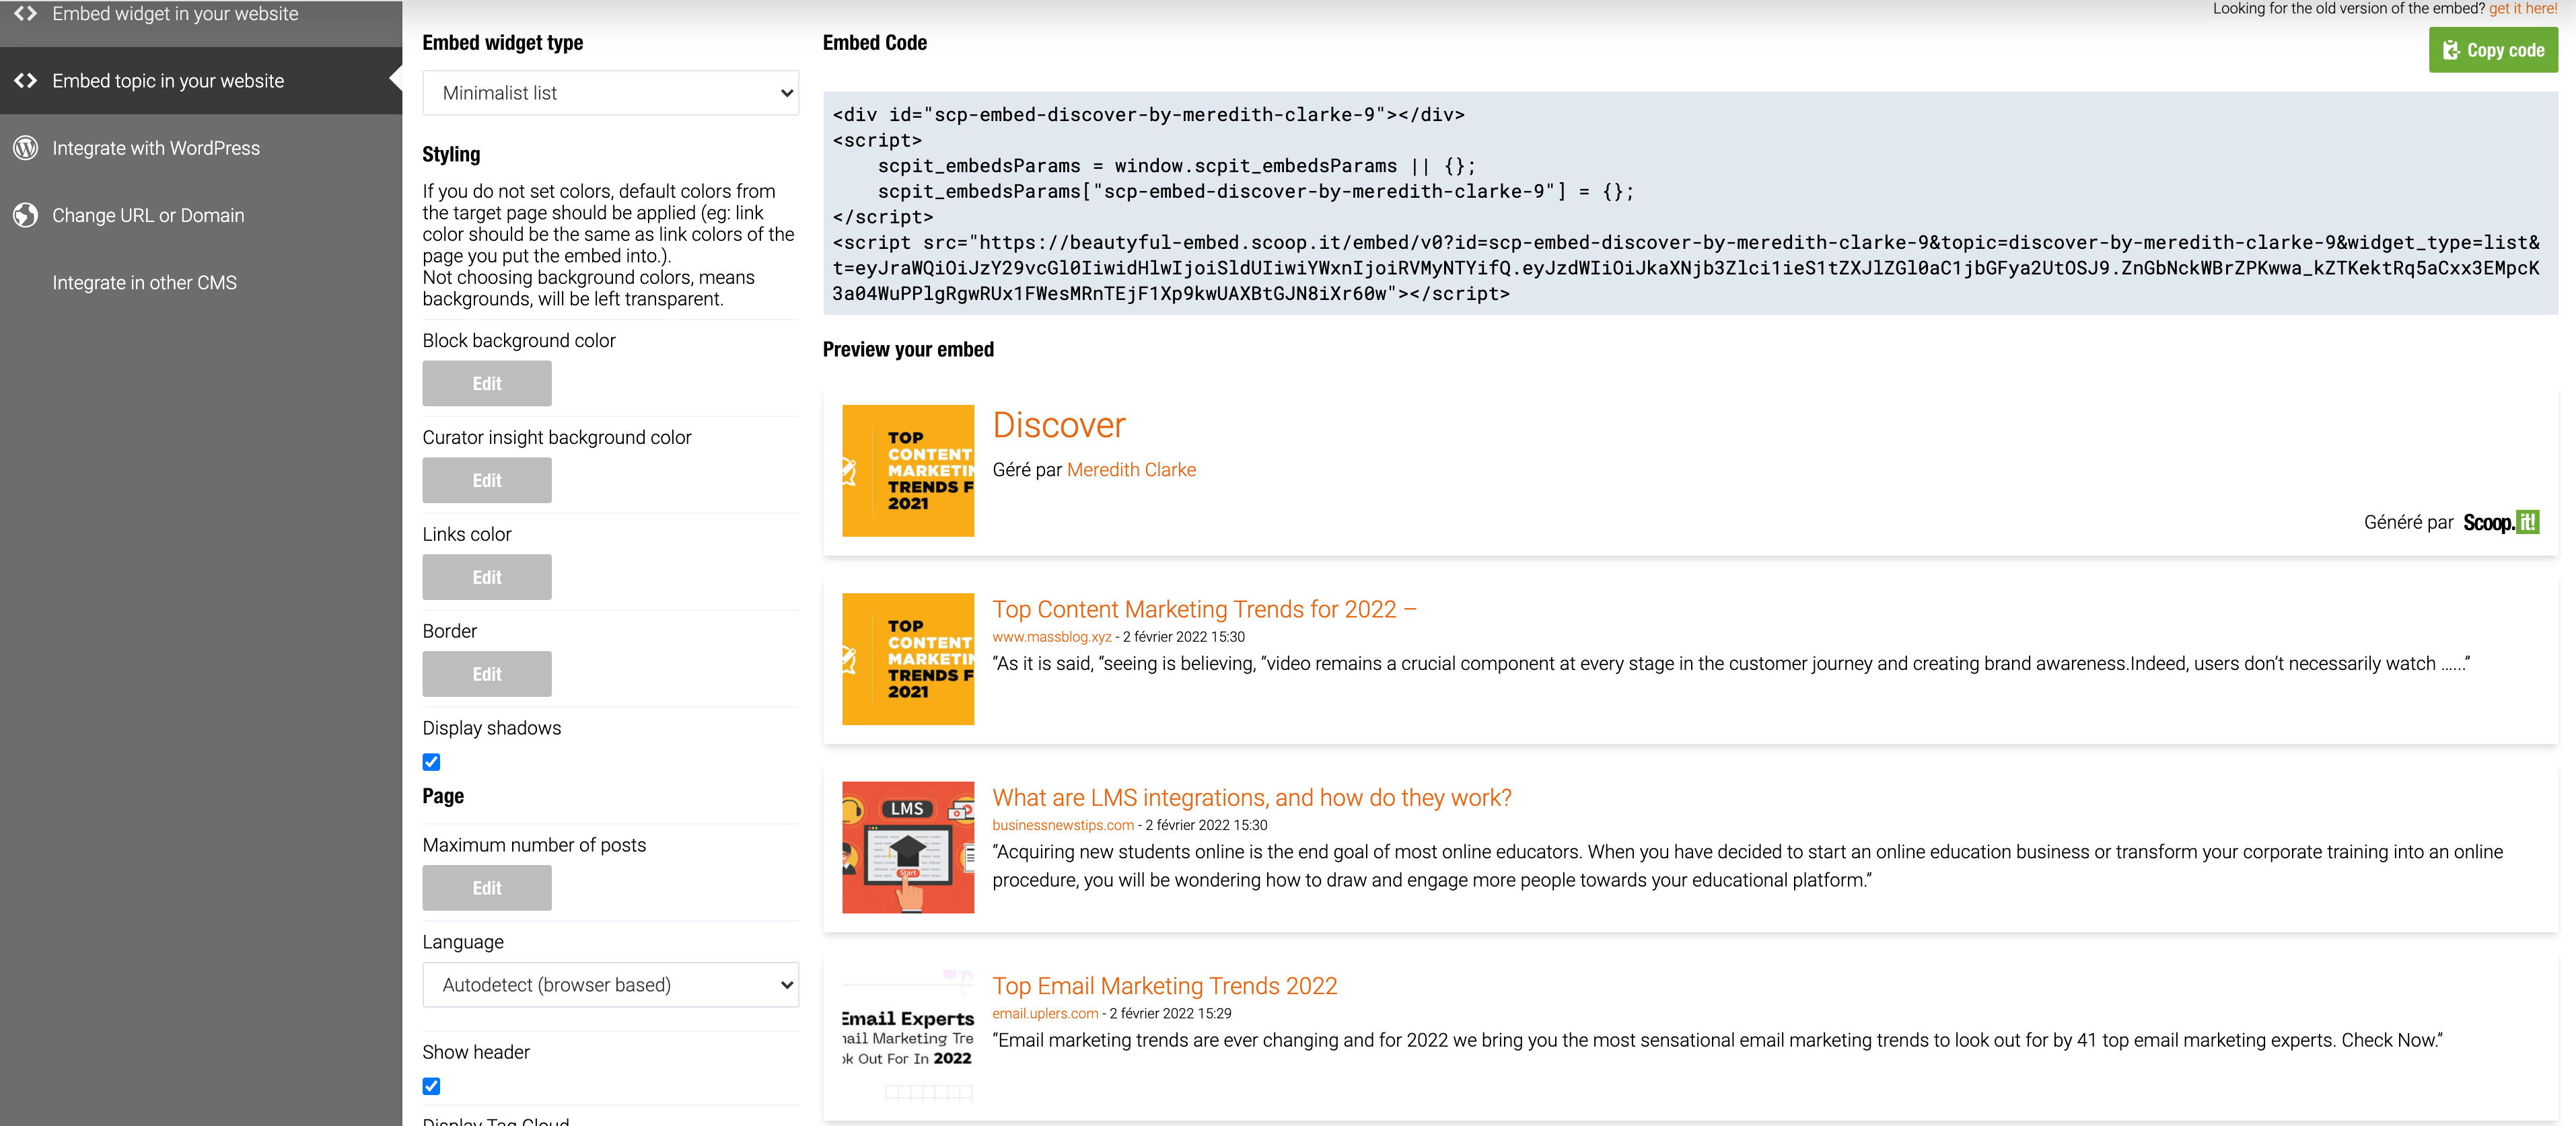Open Meredith Clarke curator profile link

click(x=1131, y=470)
